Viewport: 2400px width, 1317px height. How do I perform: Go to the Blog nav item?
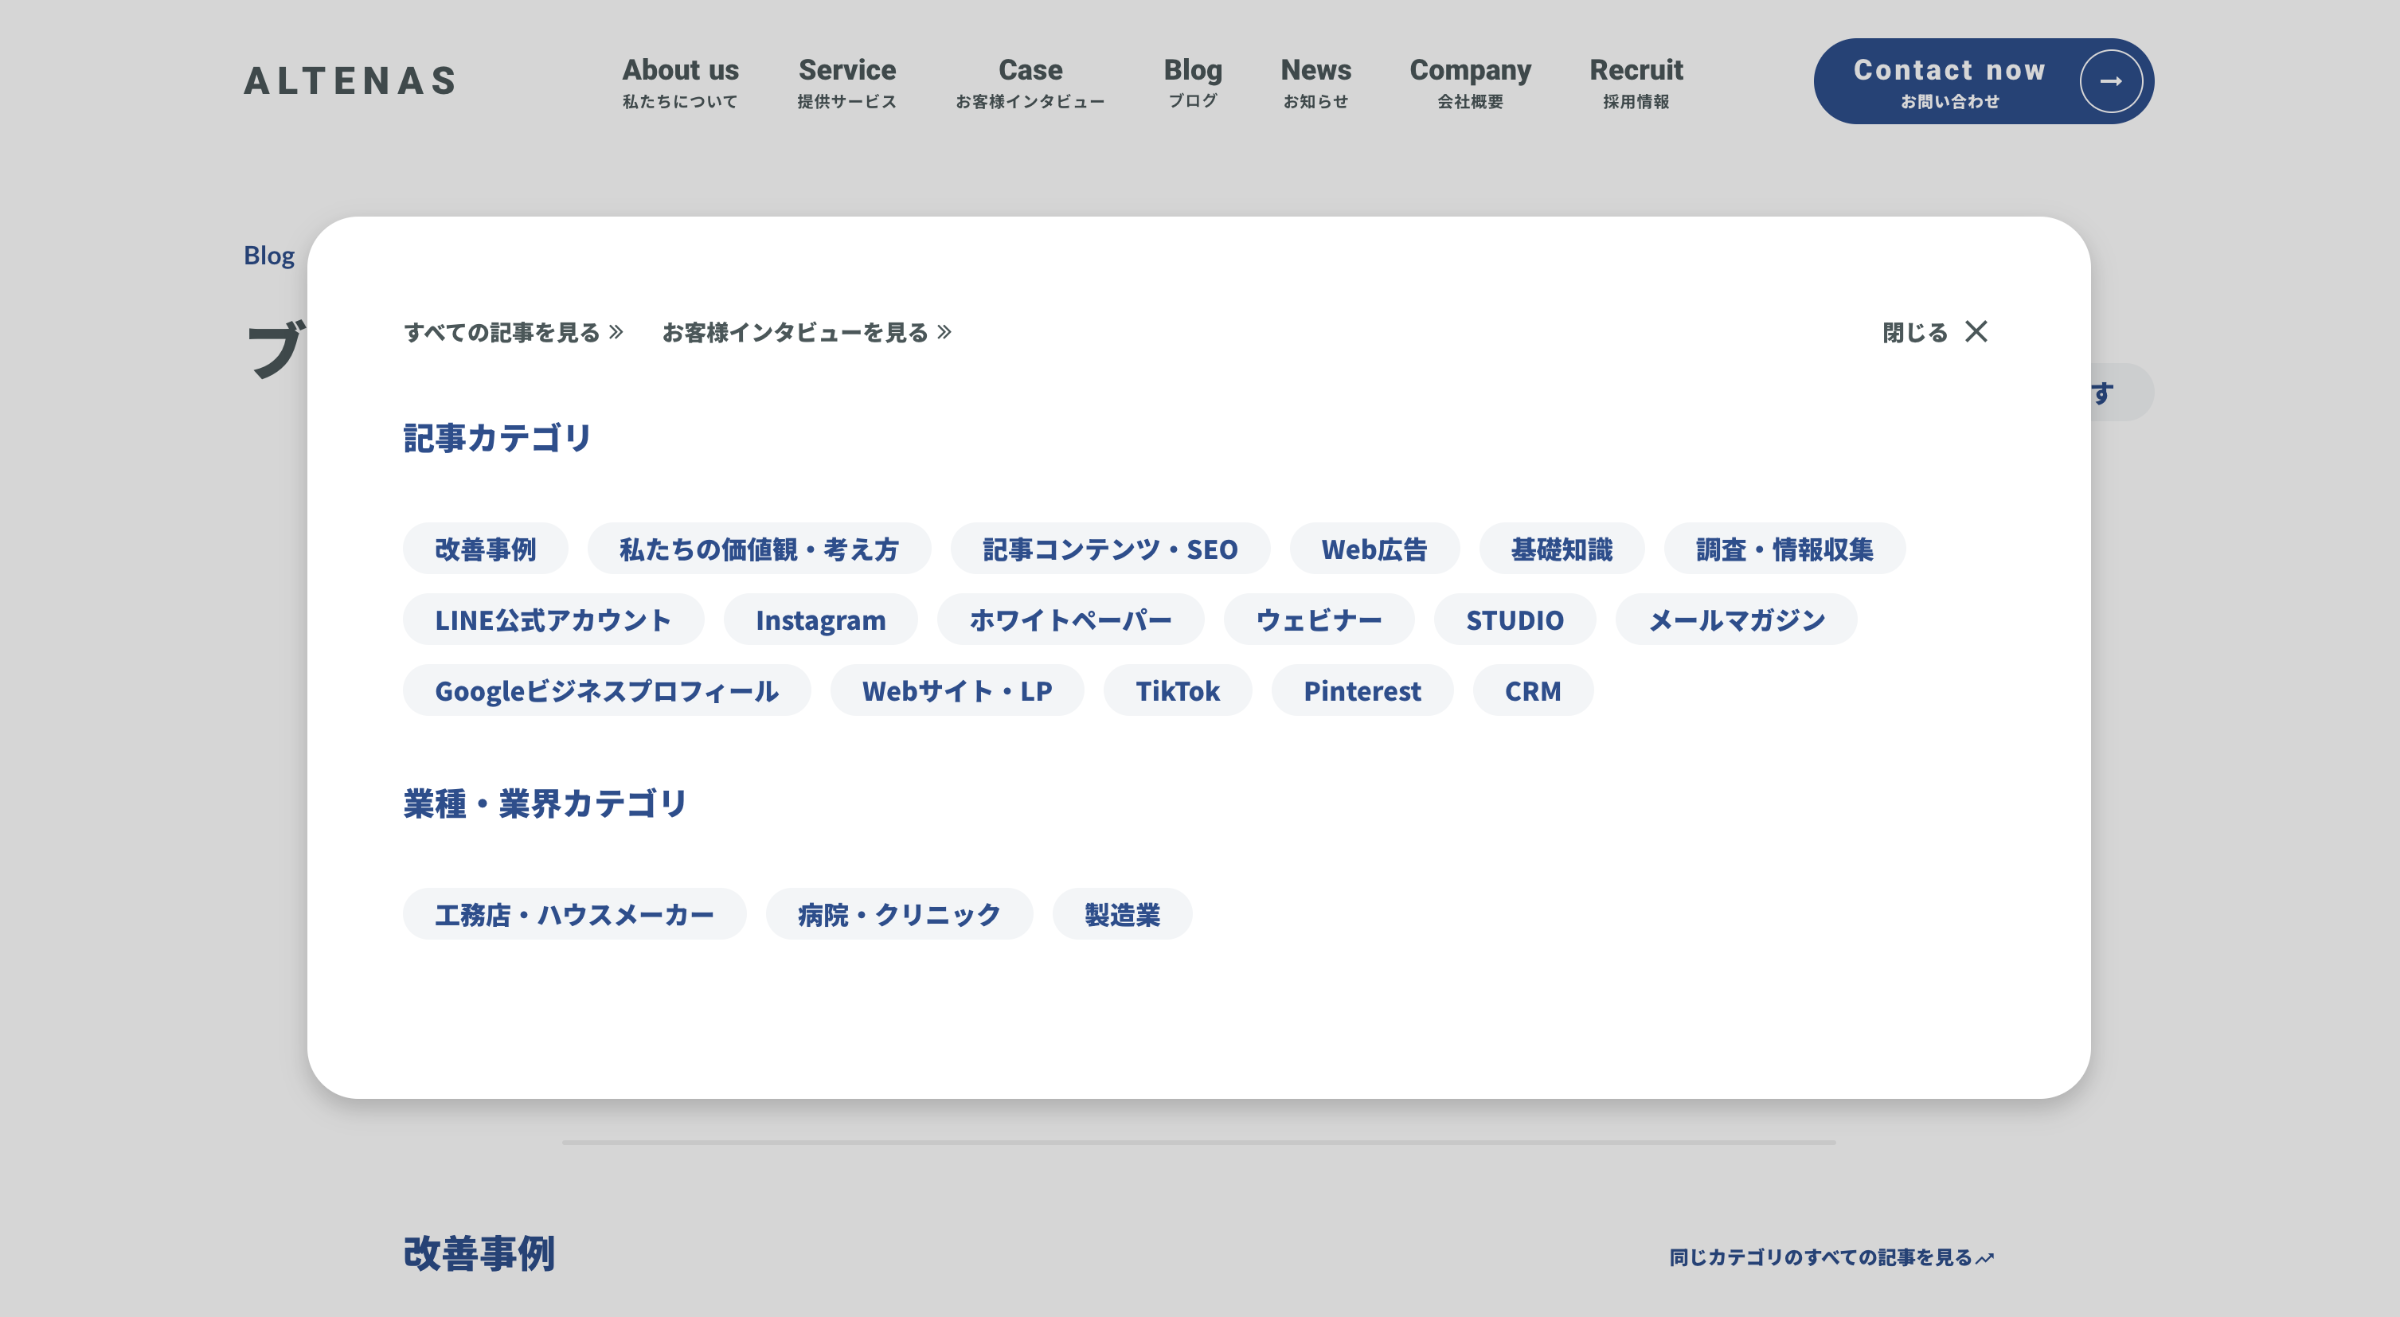pos(1193,82)
